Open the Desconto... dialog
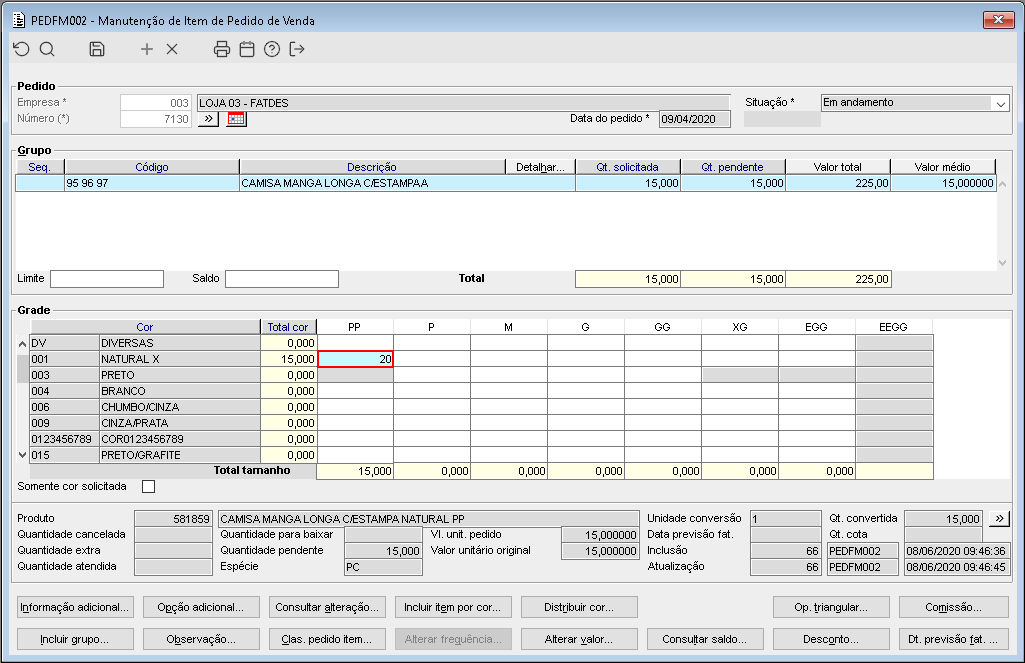Viewport: 1025px width, 663px height. [x=832, y=639]
